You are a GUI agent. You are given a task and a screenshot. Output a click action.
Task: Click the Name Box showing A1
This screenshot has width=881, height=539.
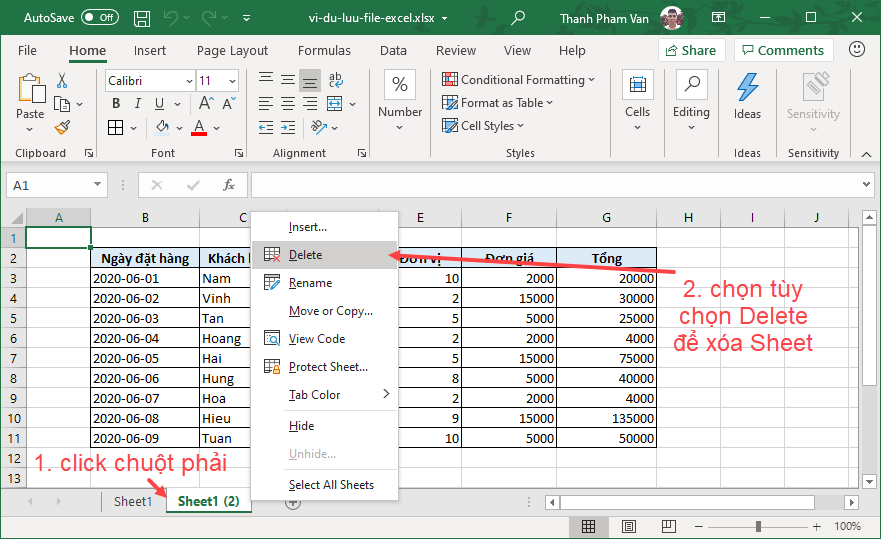[x=56, y=185]
